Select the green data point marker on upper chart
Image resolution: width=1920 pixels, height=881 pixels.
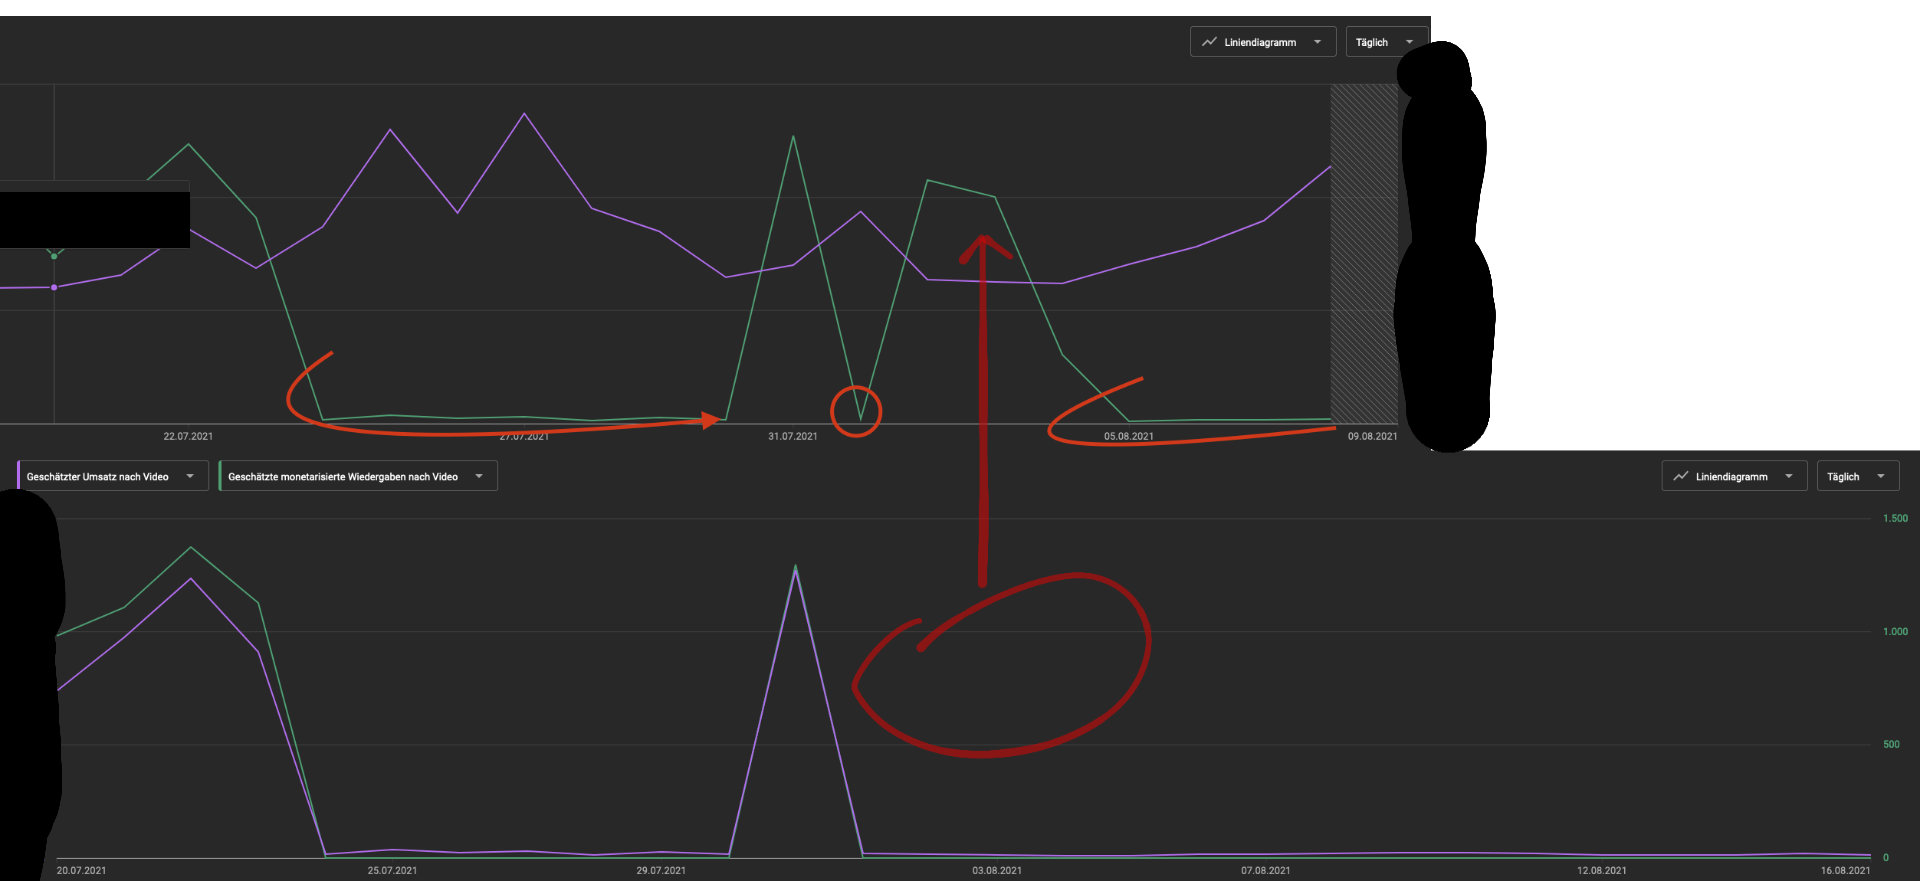(54, 256)
